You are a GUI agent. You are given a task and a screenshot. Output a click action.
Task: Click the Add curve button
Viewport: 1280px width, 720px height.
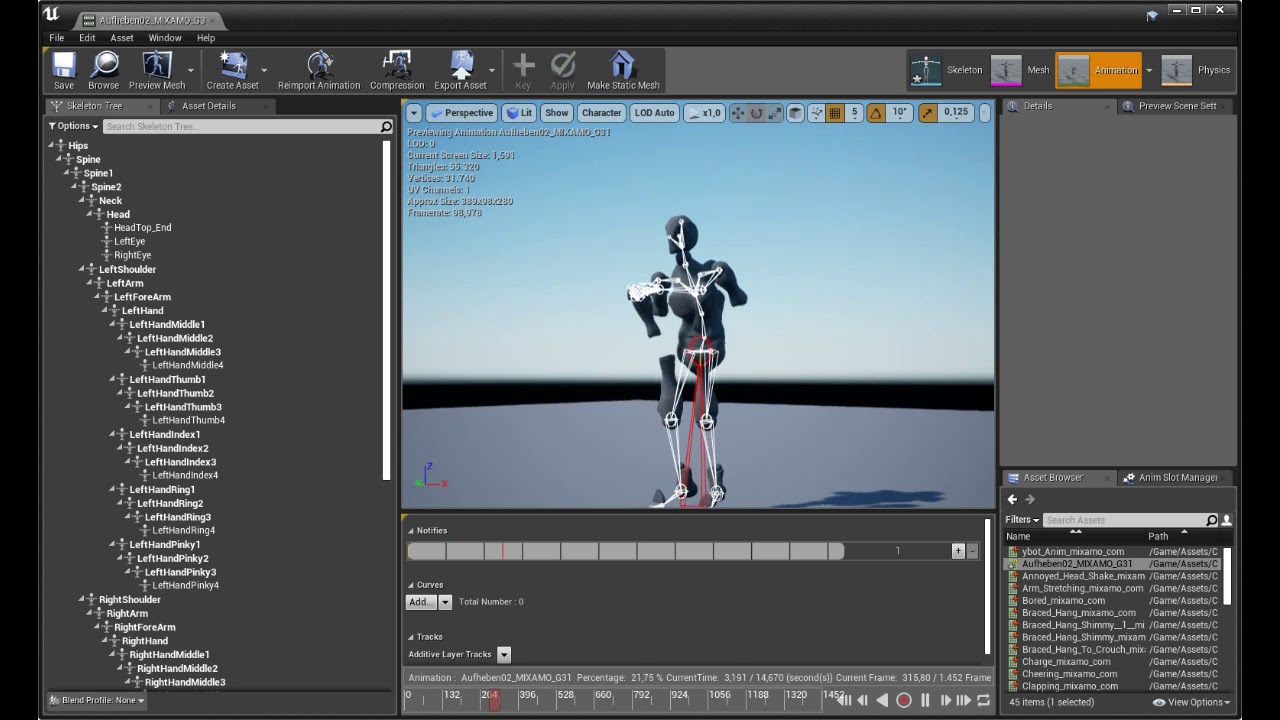[420, 602]
